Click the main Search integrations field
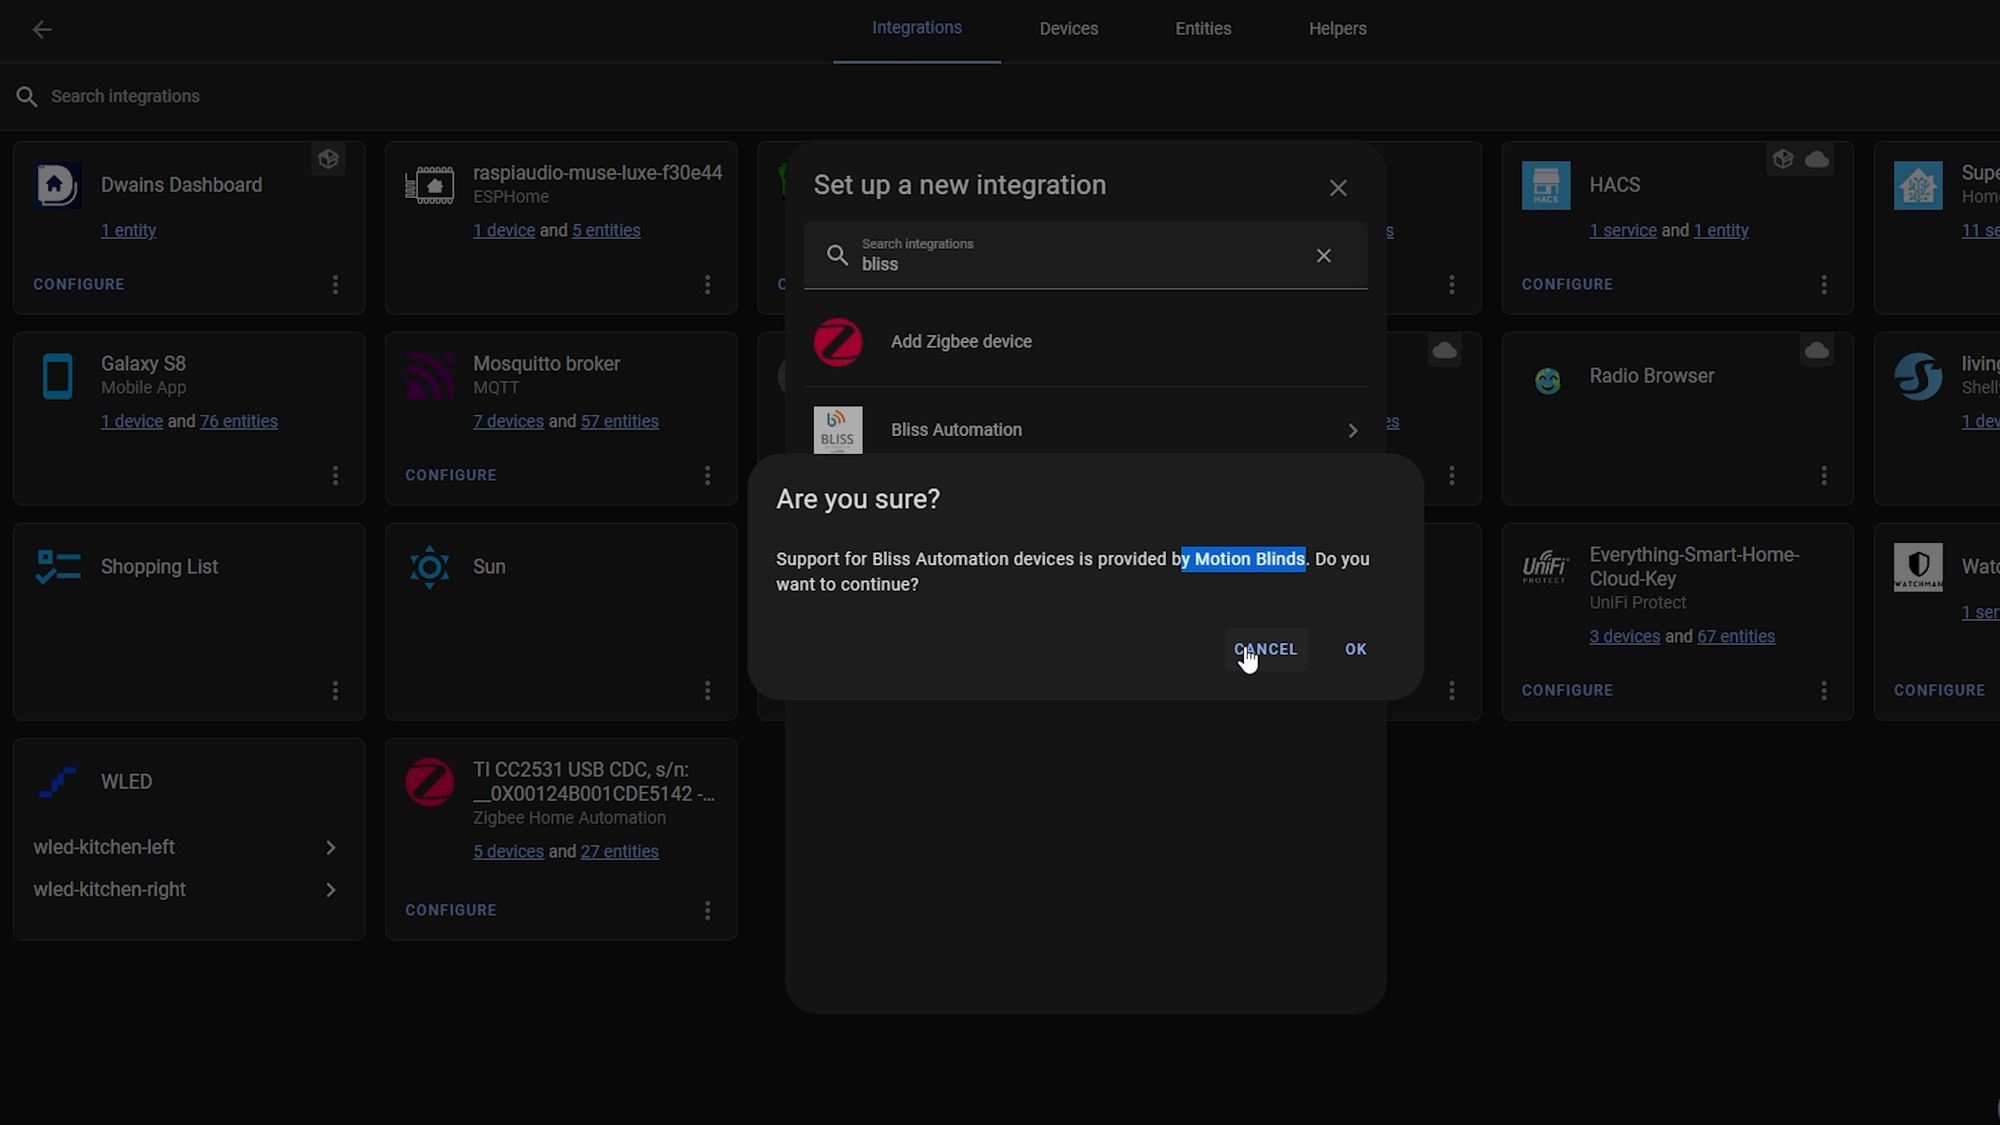Screen dimensions: 2000x1125 coord(1000,97)
